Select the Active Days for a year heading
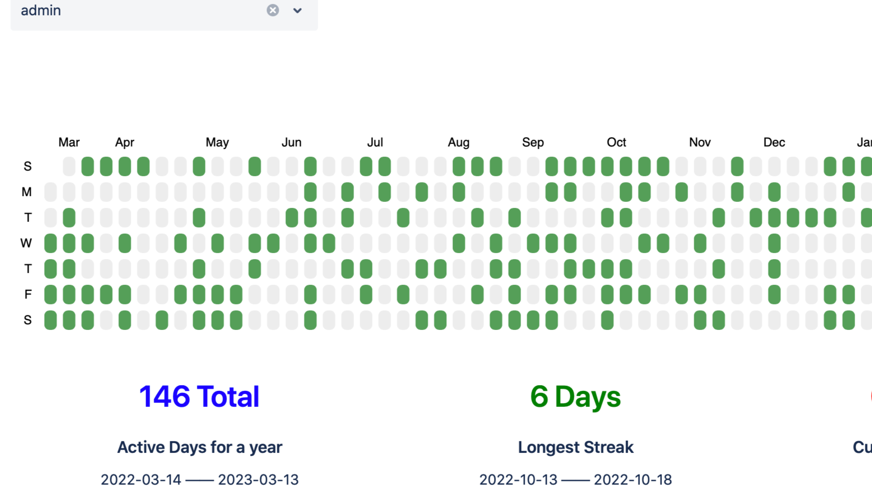This screenshot has width=872, height=496. [199, 447]
